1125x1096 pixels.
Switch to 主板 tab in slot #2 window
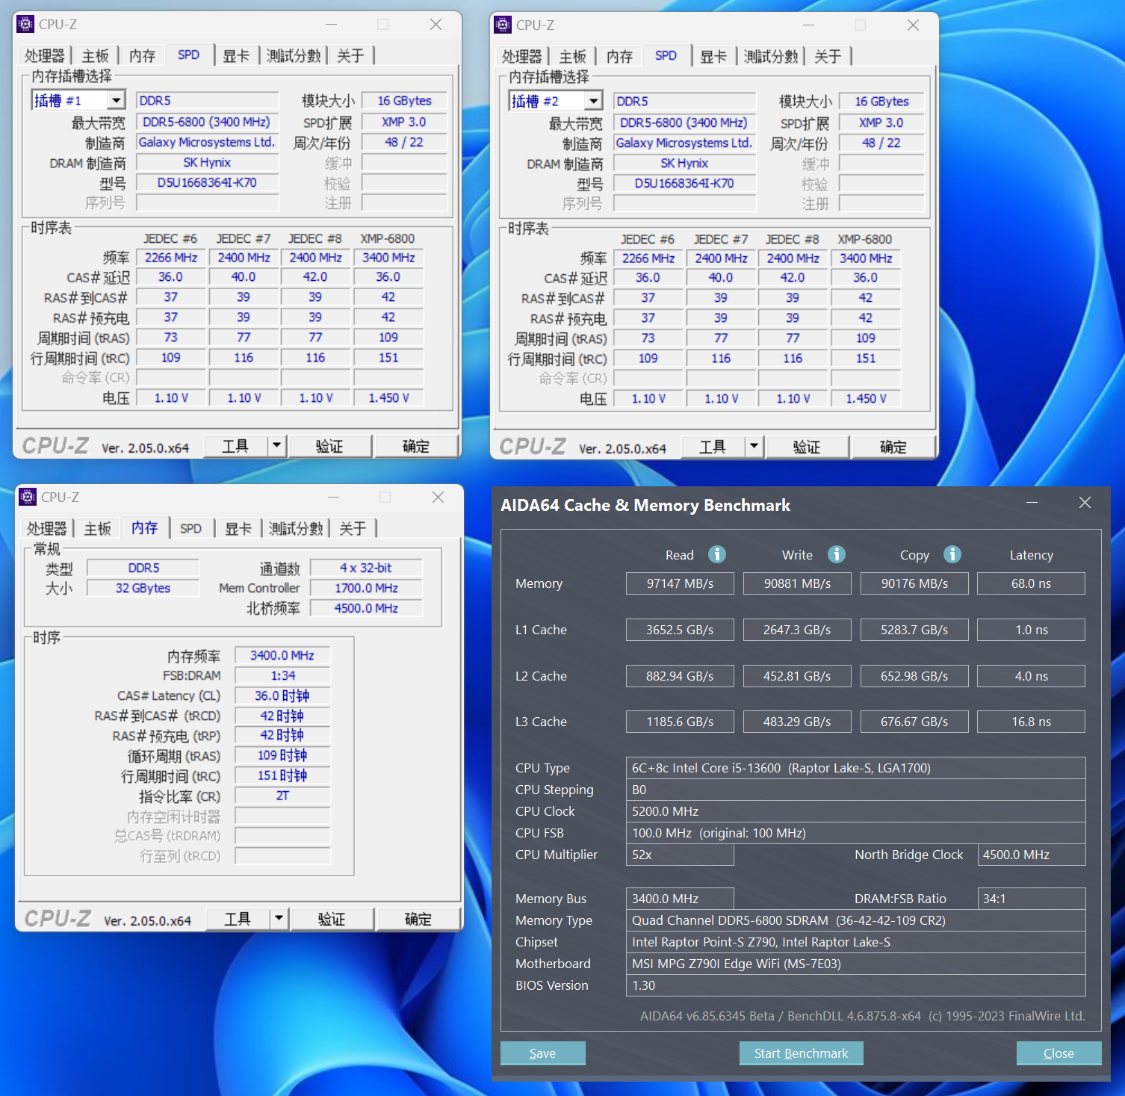point(573,57)
